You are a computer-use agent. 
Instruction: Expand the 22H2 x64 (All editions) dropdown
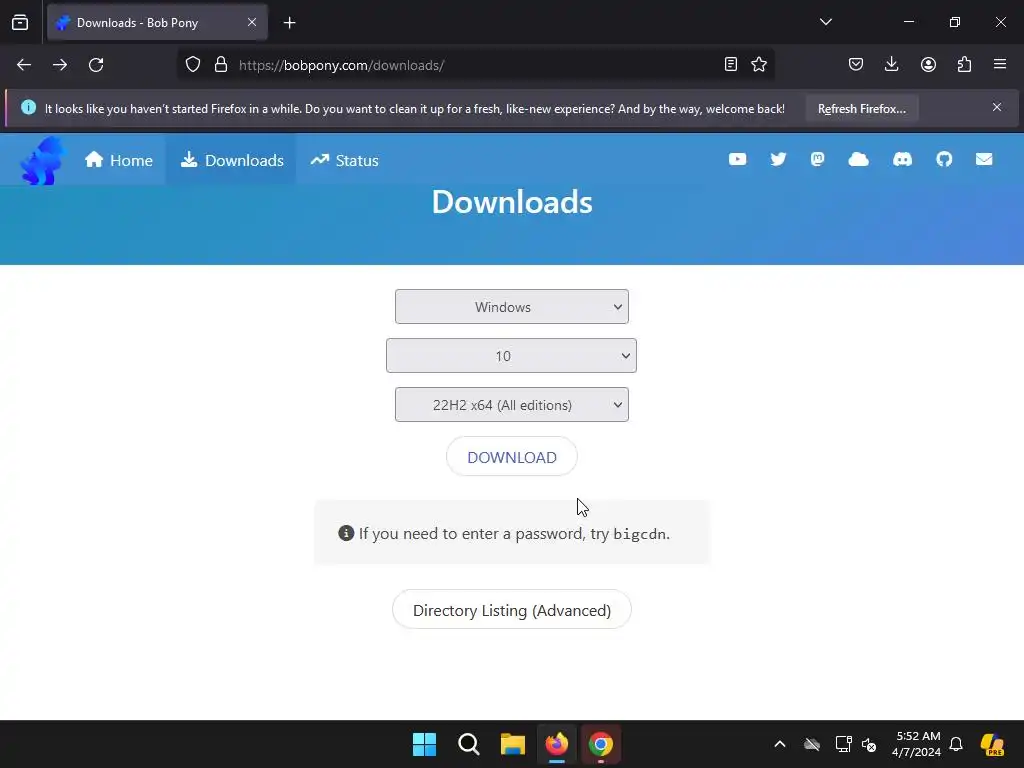511,404
